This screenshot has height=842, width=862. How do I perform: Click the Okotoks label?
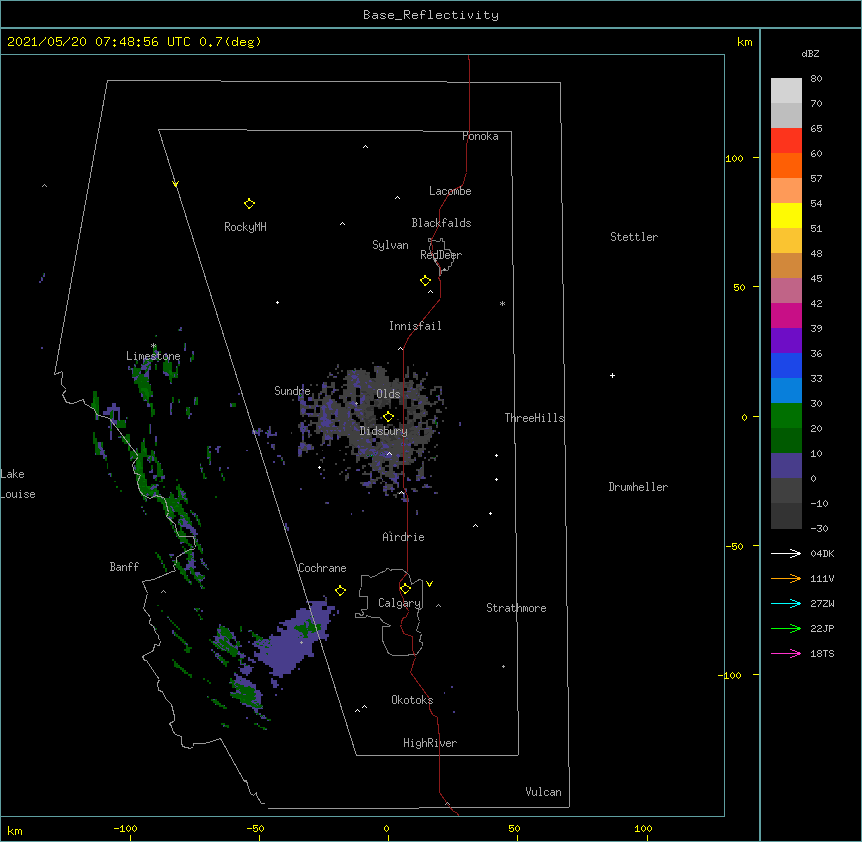click(x=412, y=700)
